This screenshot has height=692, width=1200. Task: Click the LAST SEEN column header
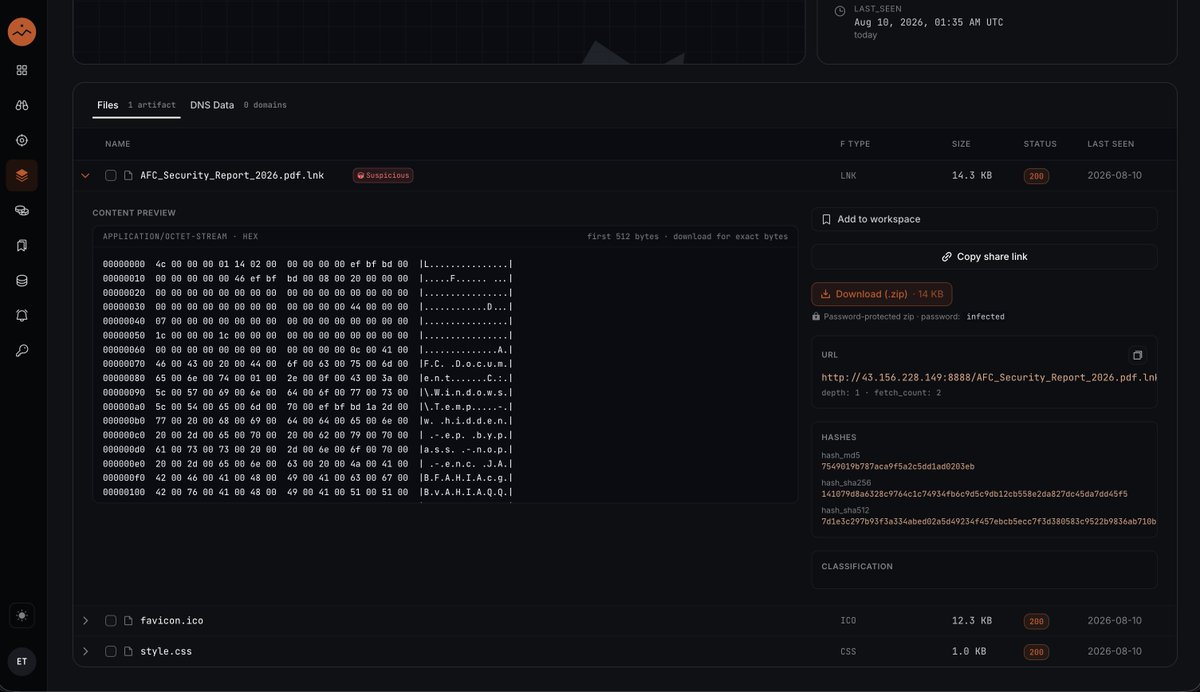point(1111,144)
